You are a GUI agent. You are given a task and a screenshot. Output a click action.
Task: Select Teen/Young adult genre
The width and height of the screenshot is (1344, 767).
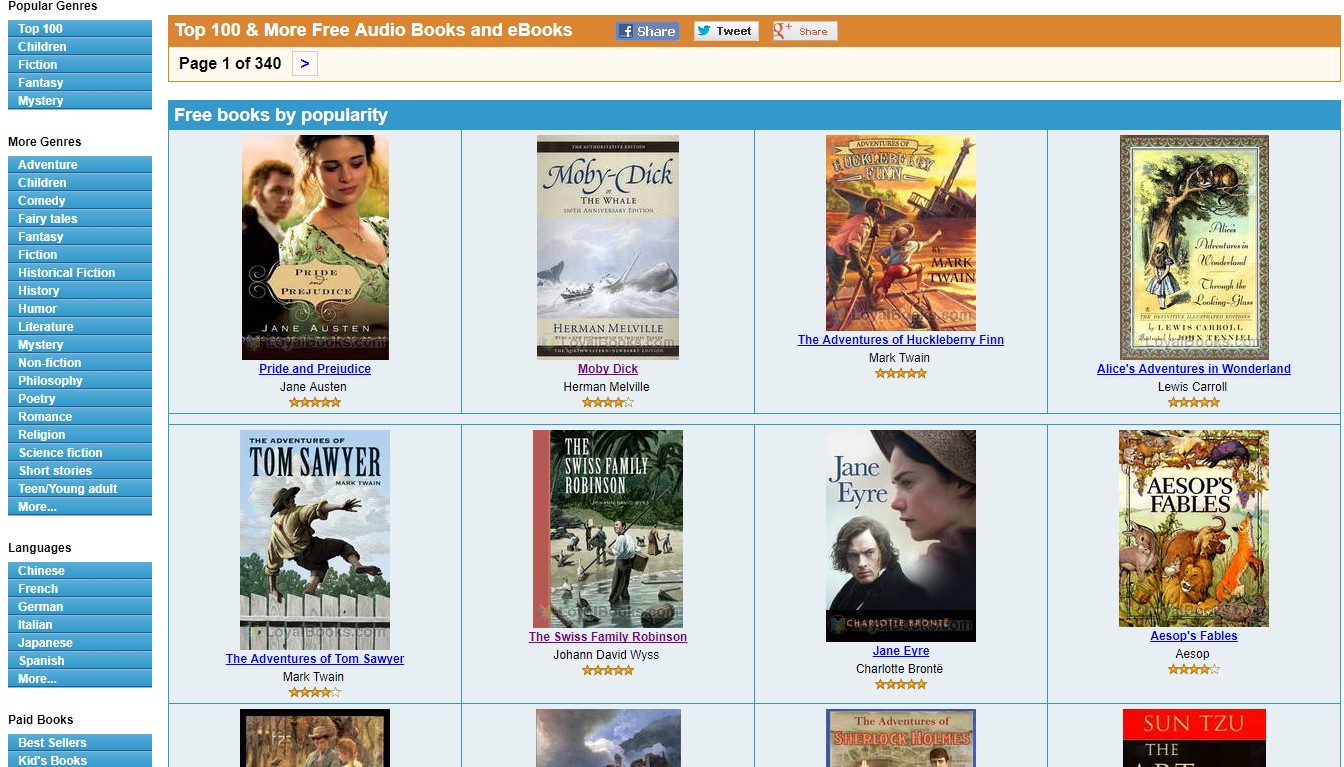coord(80,489)
